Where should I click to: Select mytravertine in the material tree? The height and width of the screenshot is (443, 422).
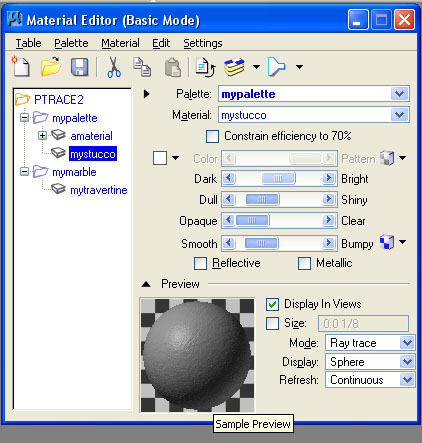[99, 190]
